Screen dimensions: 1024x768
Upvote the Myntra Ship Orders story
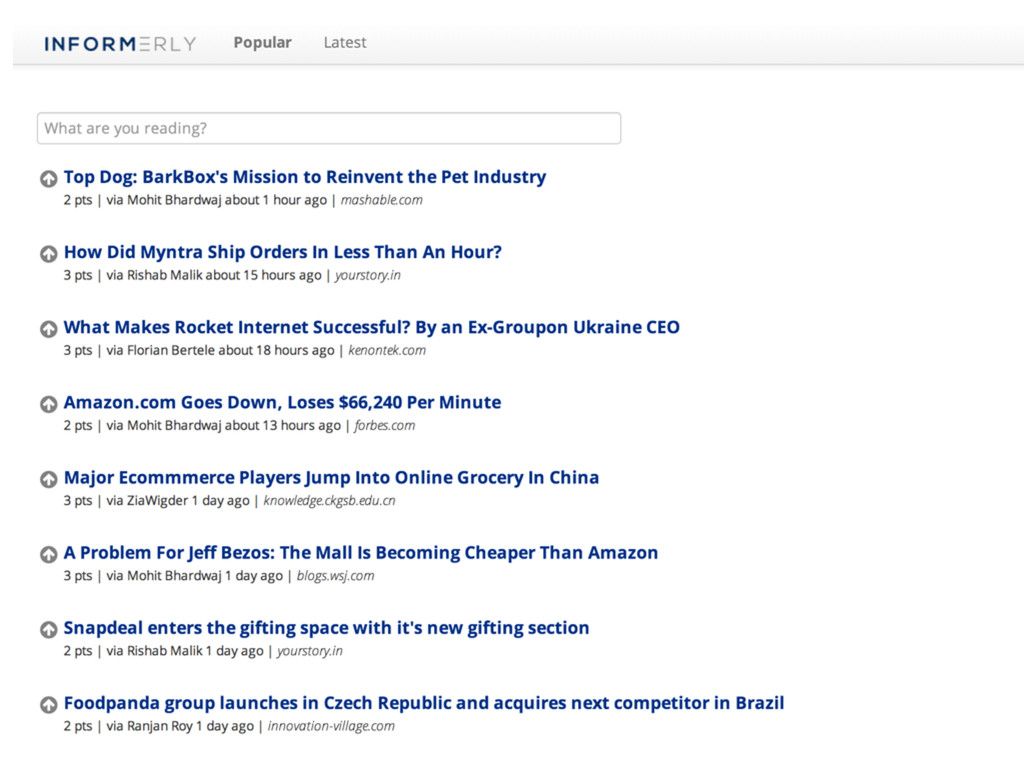coord(48,253)
